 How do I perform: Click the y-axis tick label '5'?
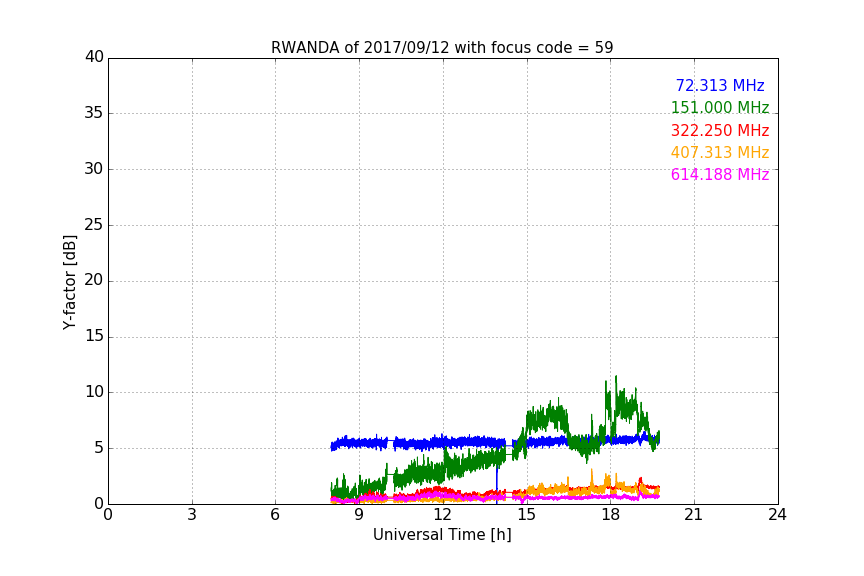pos(99,448)
